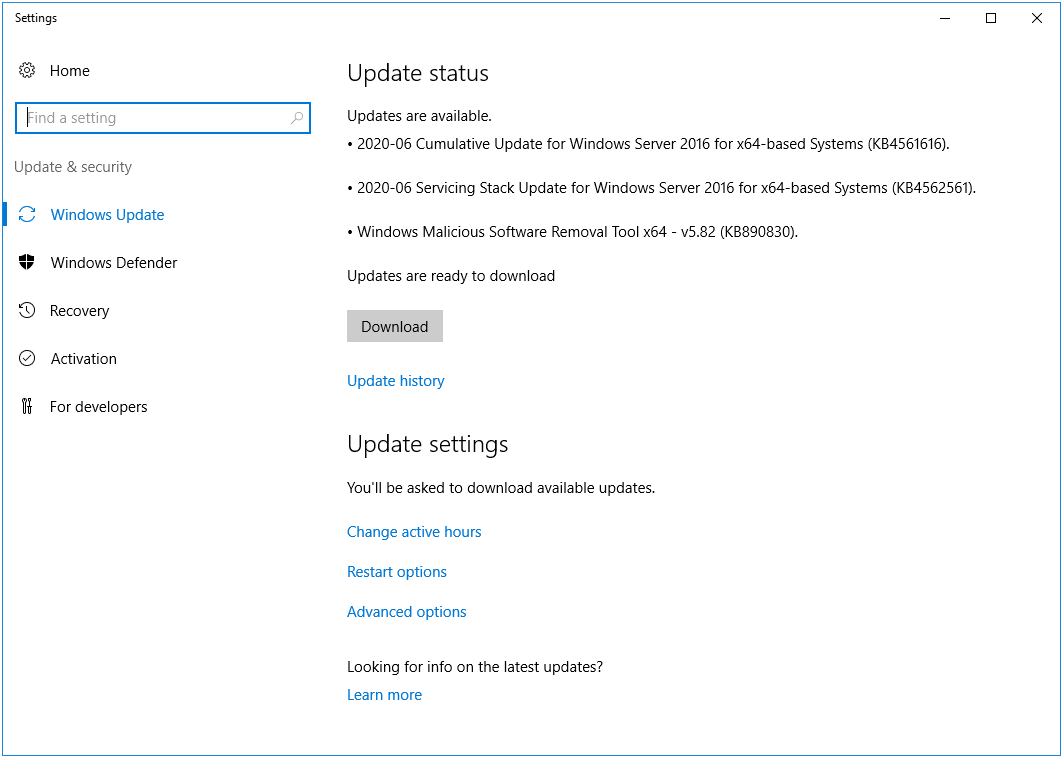
Task: Click the Home gear icon
Action: [27, 71]
